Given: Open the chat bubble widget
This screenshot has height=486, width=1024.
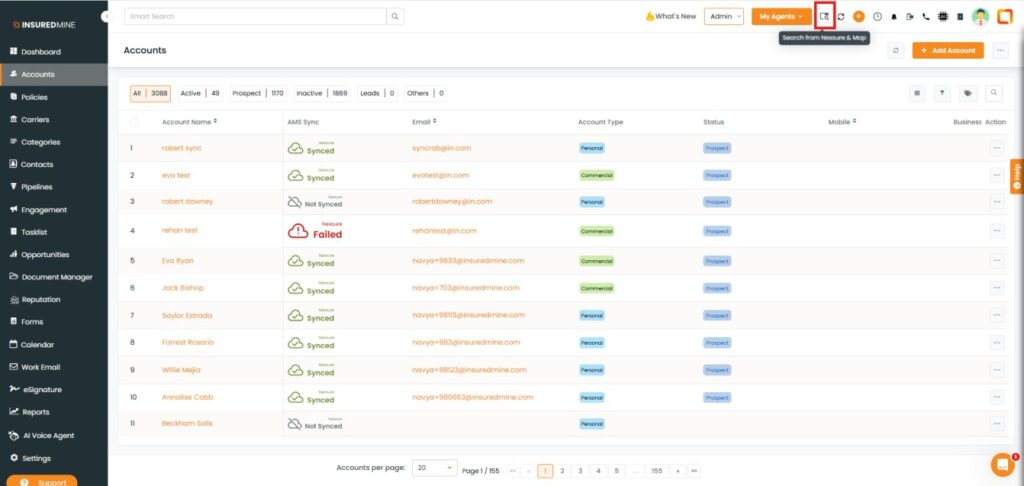Looking at the screenshot, I should click(x=1001, y=464).
